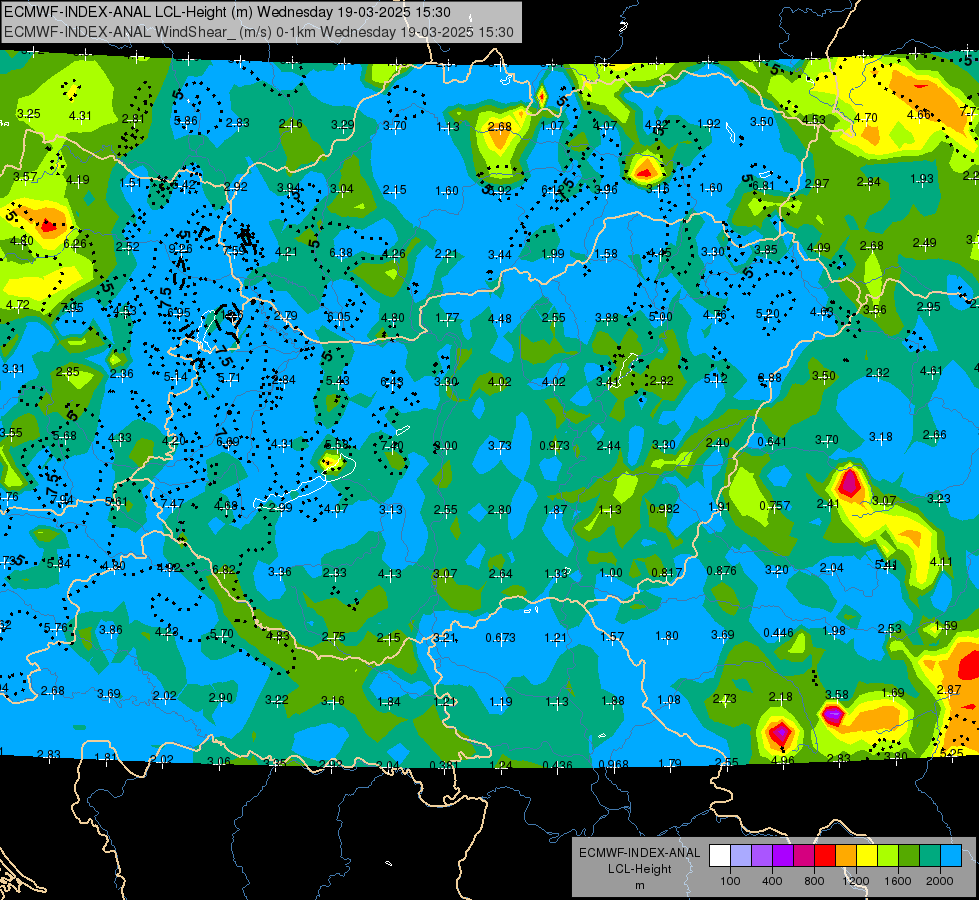Click the unit label 'm' in the legend
Image resolution: width=979 pixels, height=900 pixels.
click(639, 885)
